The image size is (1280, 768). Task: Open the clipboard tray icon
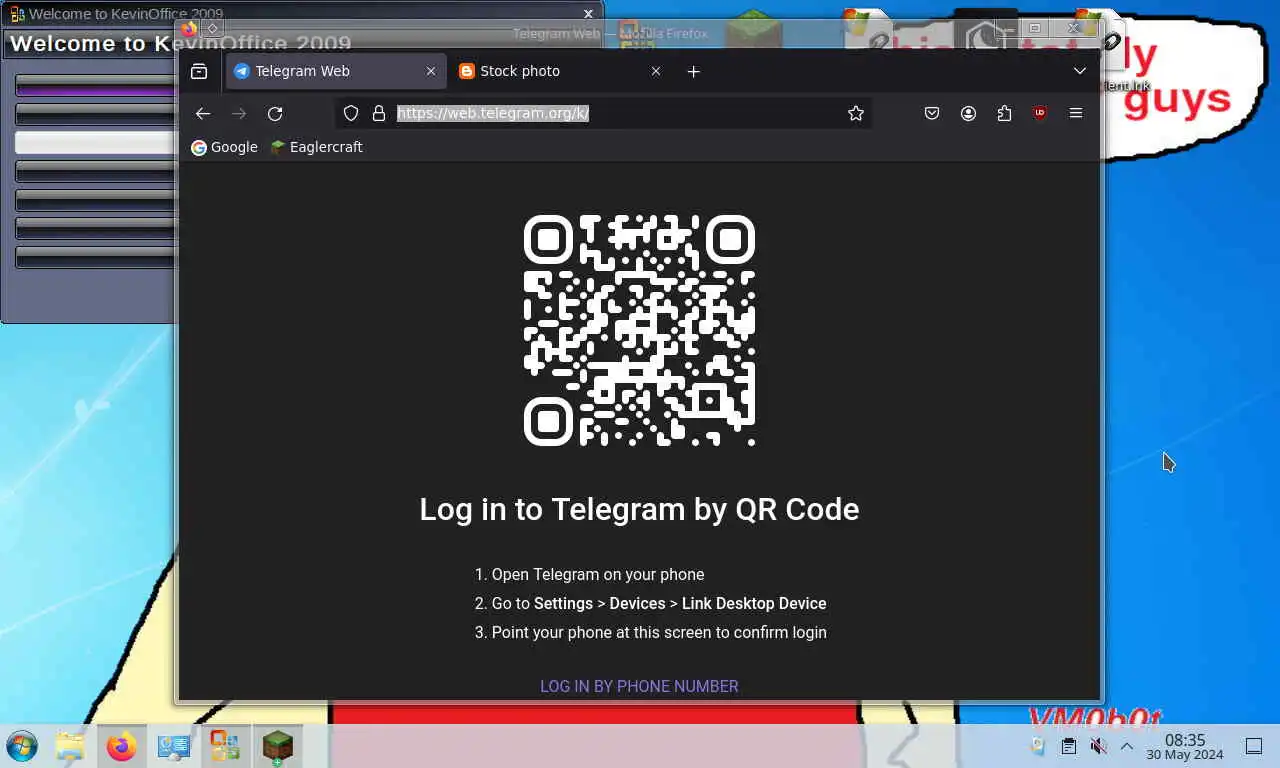[x=1069, y=746]
